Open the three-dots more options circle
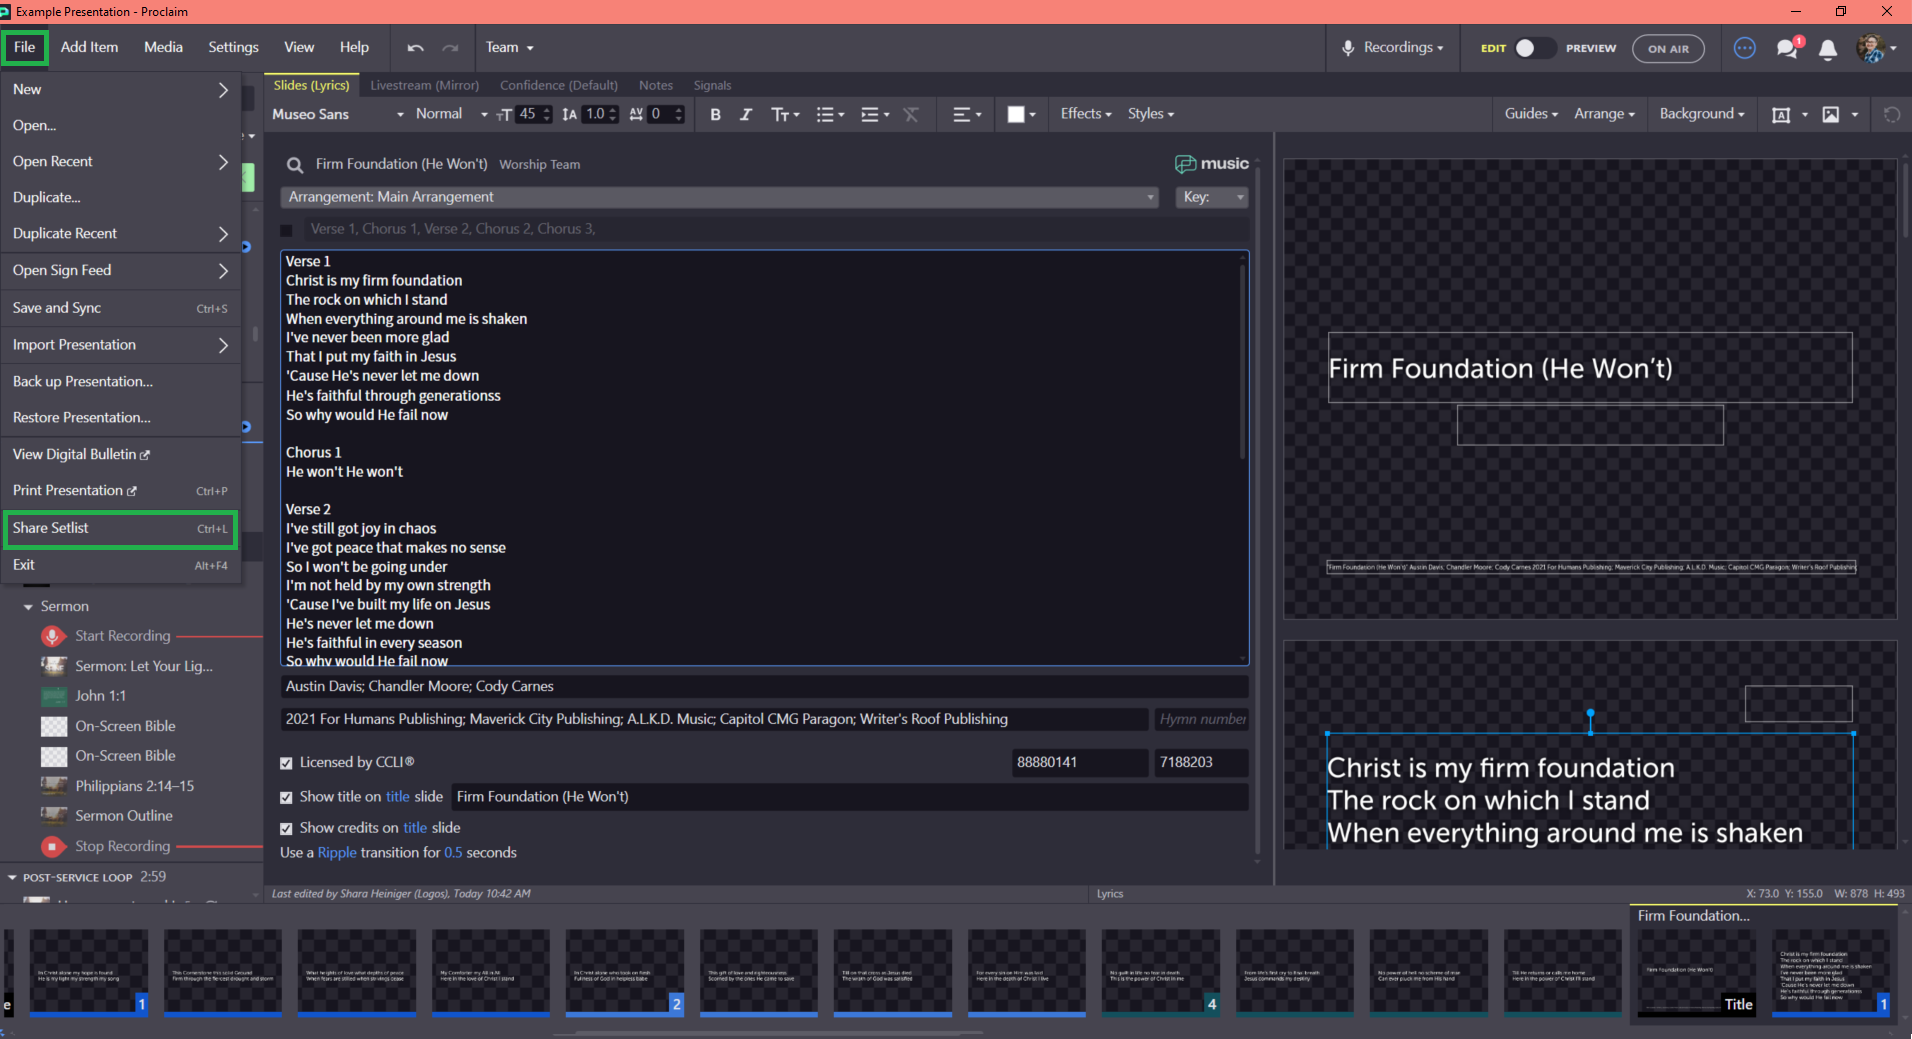The width and height of the screenshot is (1912, 1039). click(x=1745, y=48)
